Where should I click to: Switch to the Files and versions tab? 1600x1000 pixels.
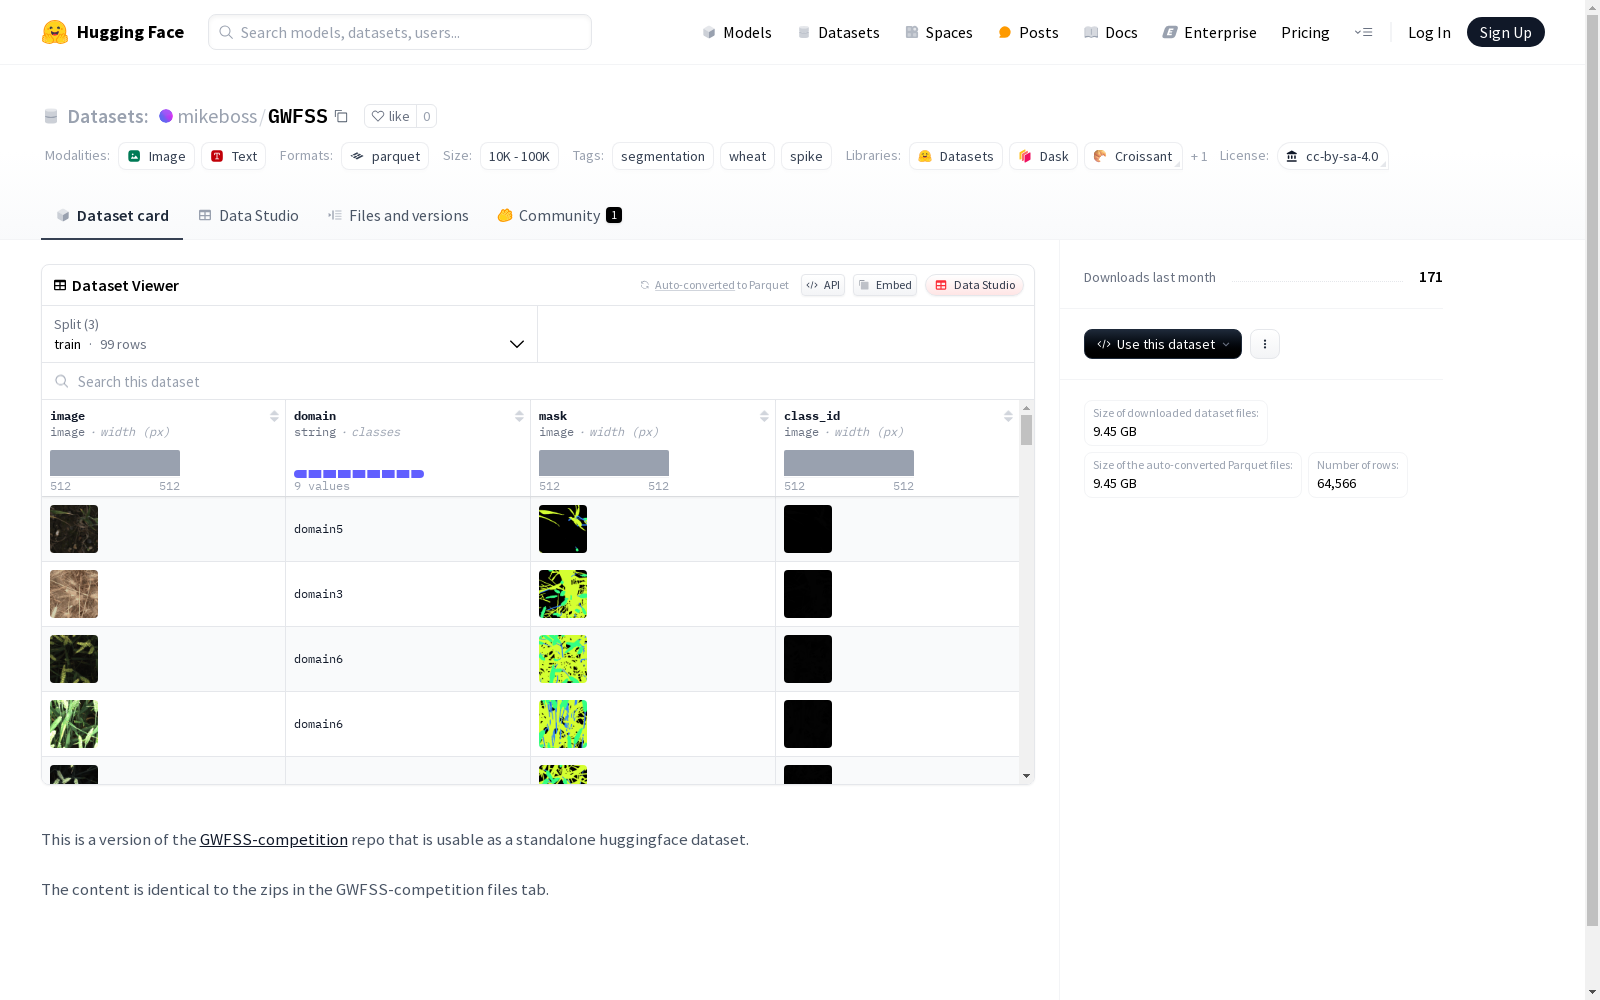coord(398,215)
